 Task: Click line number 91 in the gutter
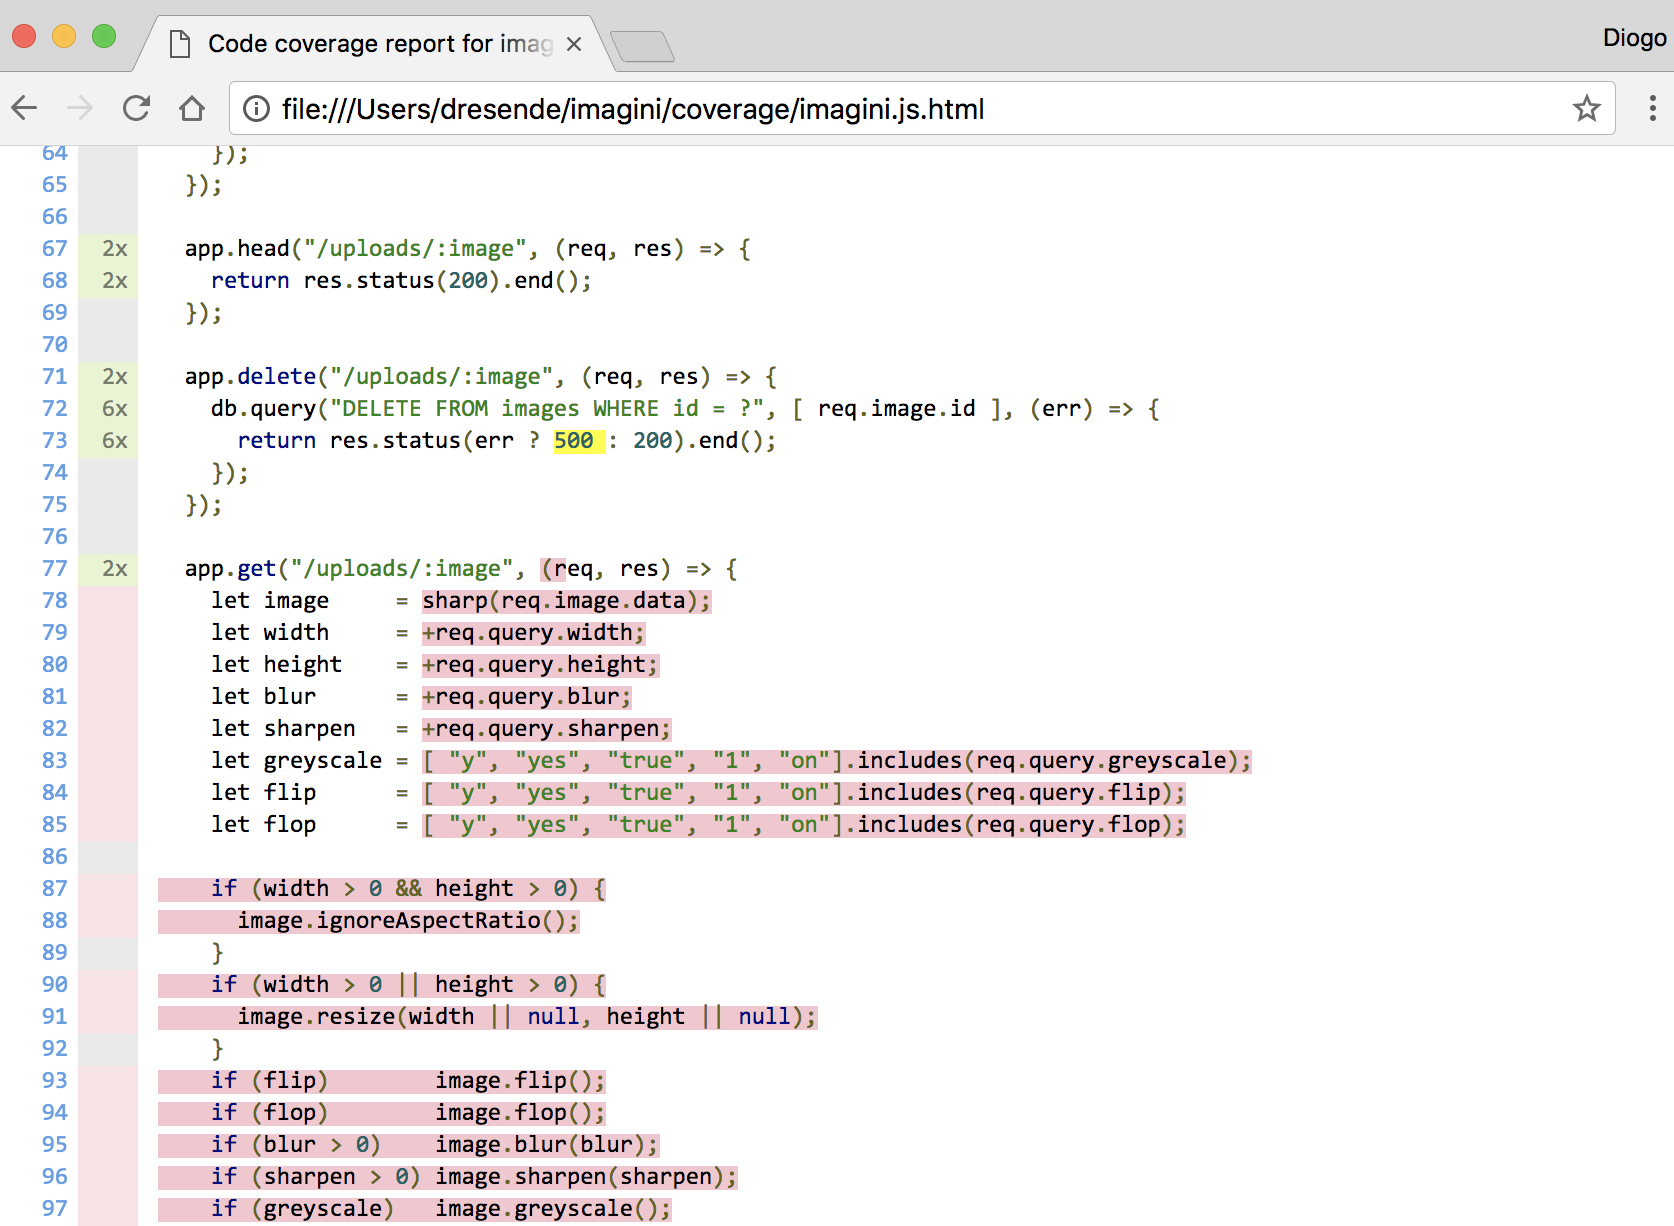coord(55,1017)
